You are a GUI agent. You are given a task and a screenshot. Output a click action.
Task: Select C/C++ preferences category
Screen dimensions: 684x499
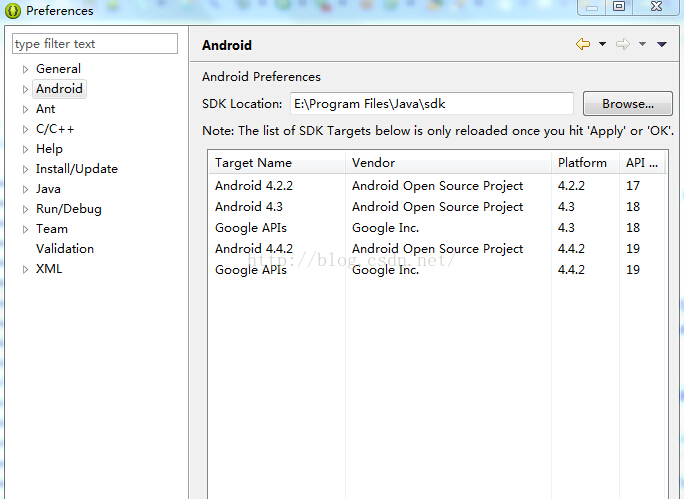click(55, 129)
